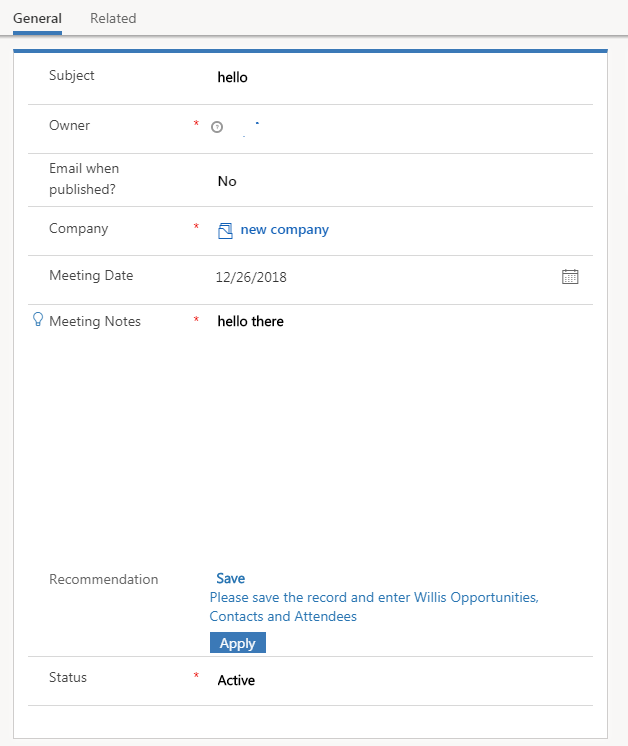The height and width of the screenshot is (746, 628).
Task: Click the owner record icon
Action: click(217, 127)
